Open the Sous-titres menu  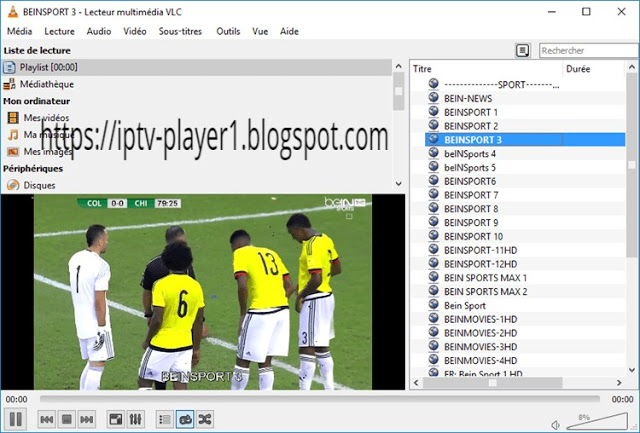[180, 31]
